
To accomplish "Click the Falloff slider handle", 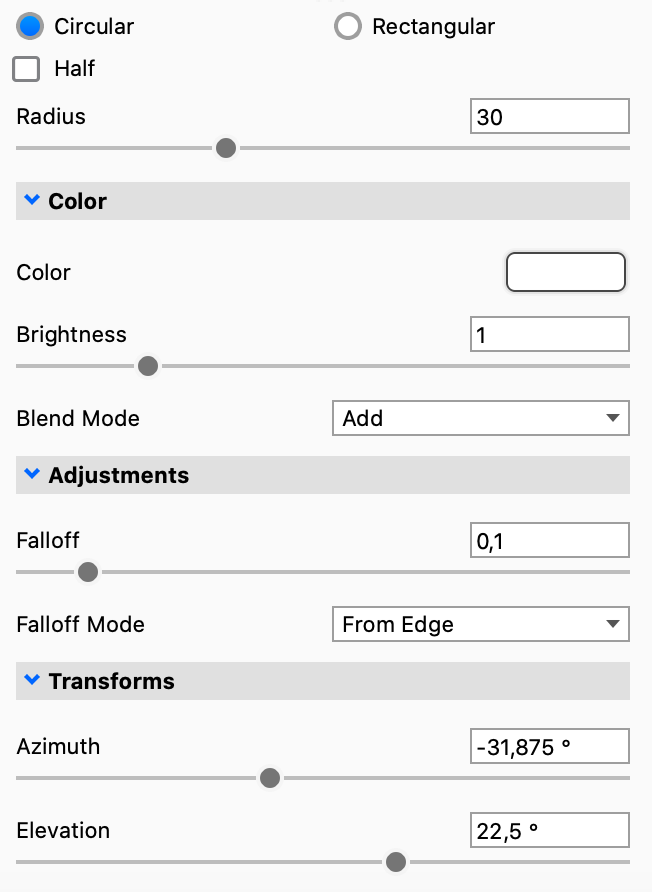I will point(88,572).
